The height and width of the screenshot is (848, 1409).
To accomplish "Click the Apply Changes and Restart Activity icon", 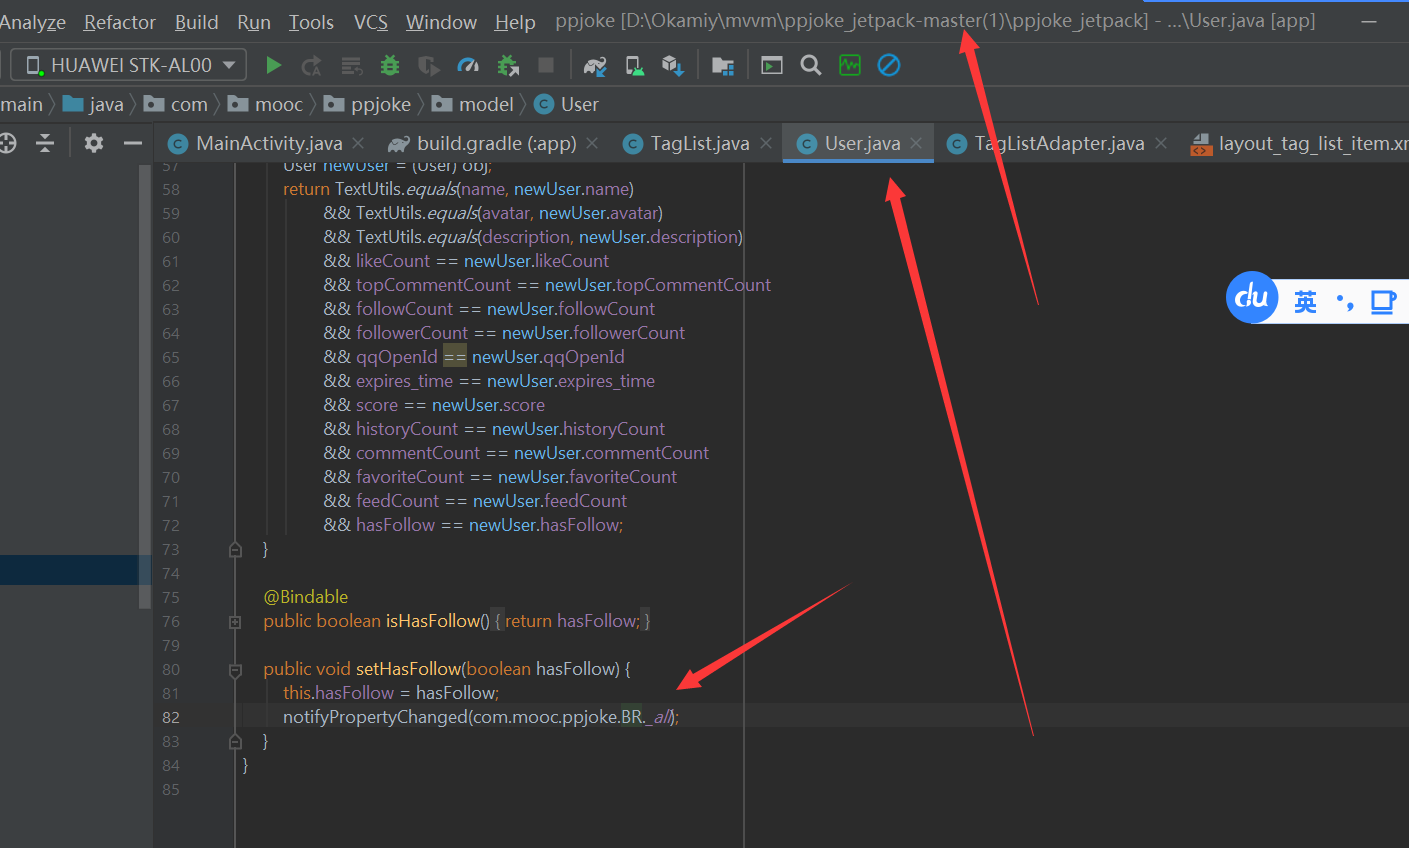I will tap(312, 65).
